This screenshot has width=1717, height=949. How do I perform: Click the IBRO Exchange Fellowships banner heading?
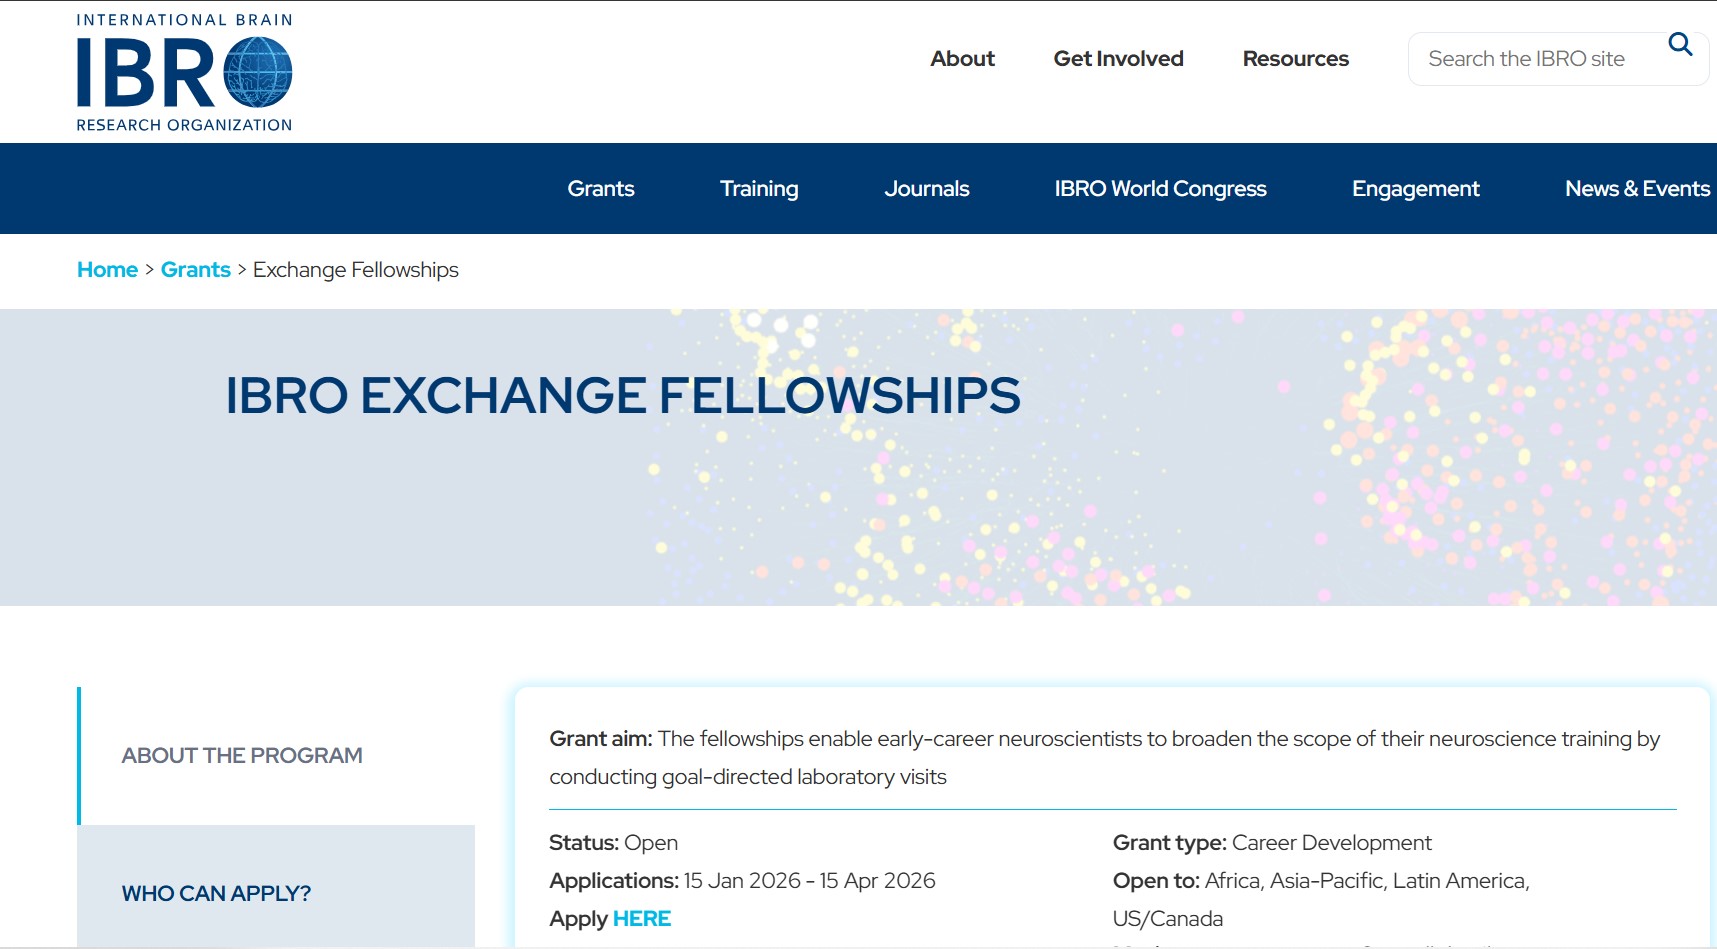click(x=621, y=396)
